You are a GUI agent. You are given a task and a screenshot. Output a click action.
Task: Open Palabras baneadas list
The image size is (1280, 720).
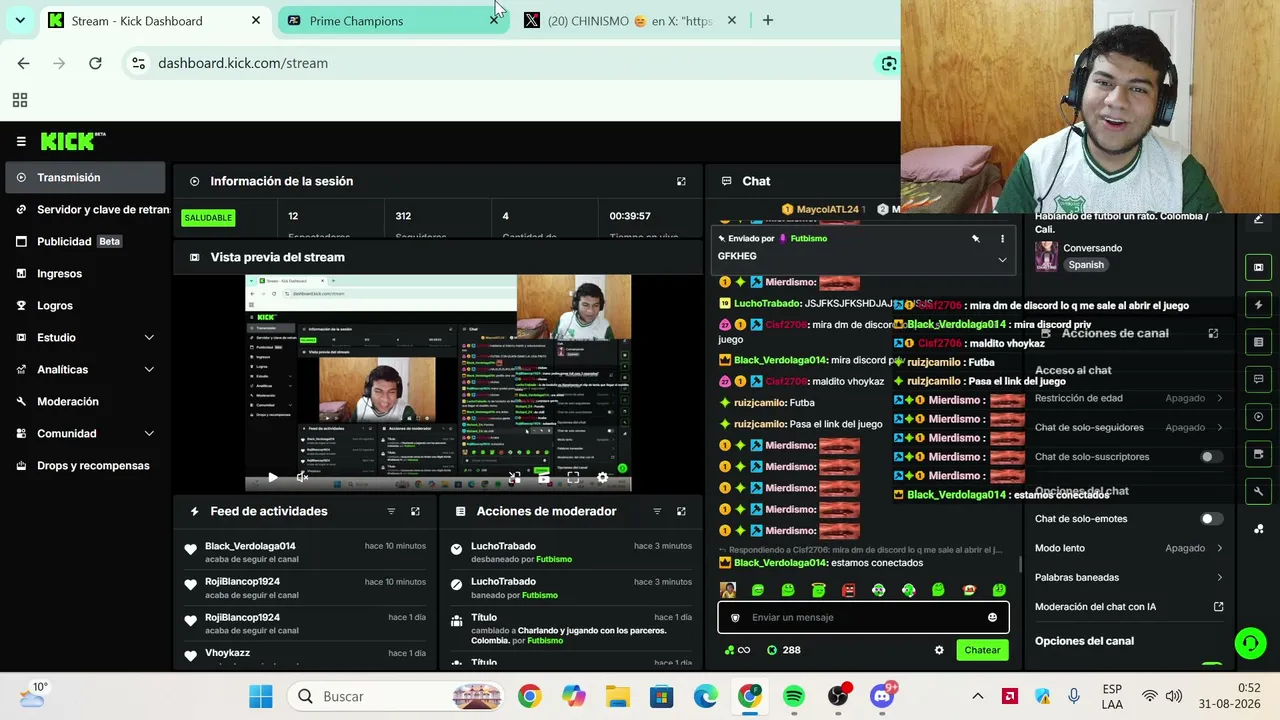point(1129,577)
